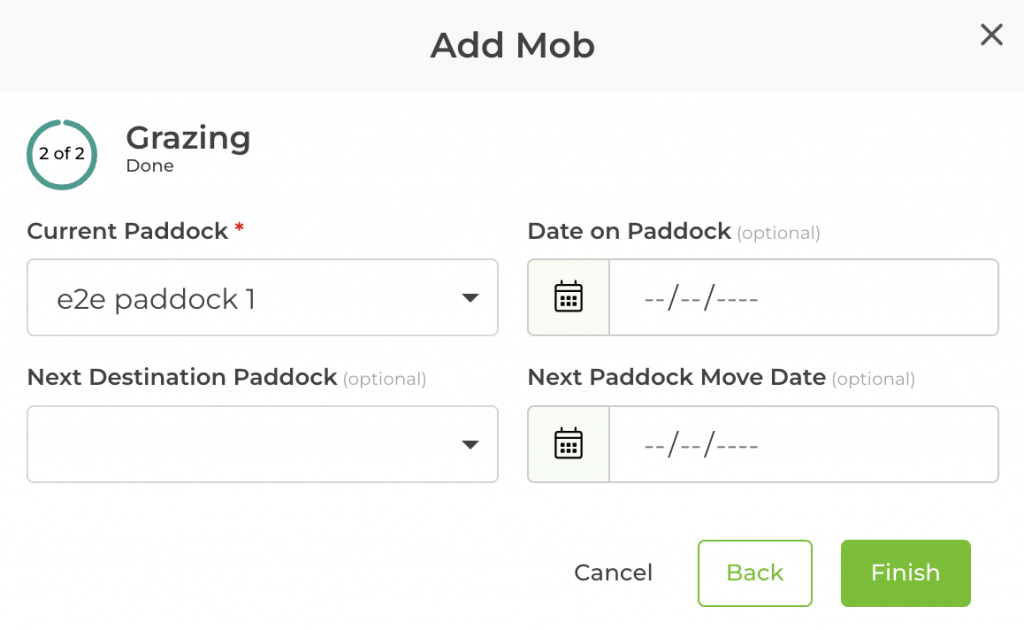Image resolution: width=1024 pixels, height=630 pixels.
Task: Open calendar picker for Date on Paddock
Action: click(x=568, y=298)
